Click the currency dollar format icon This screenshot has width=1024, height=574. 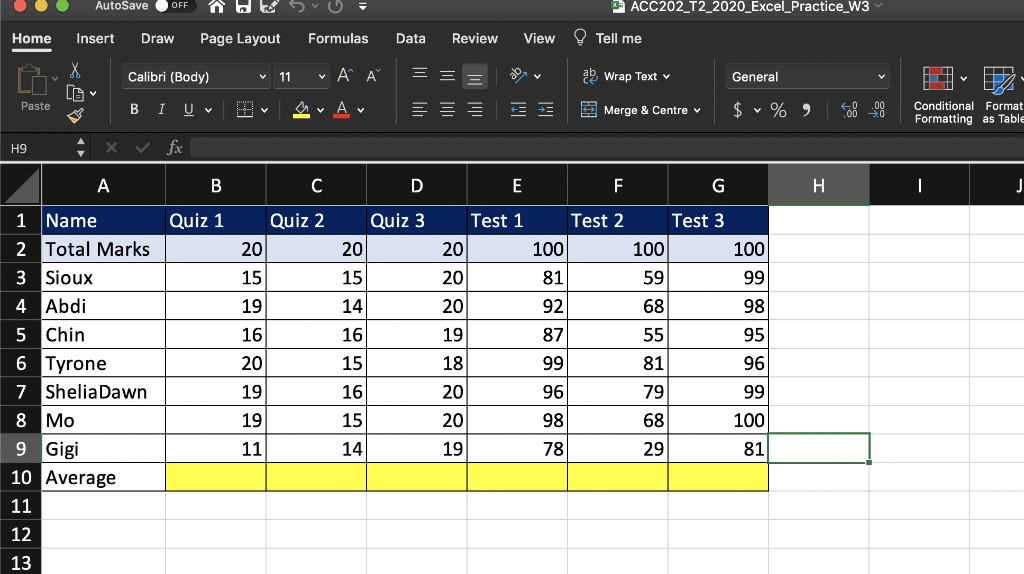point(738,110)
